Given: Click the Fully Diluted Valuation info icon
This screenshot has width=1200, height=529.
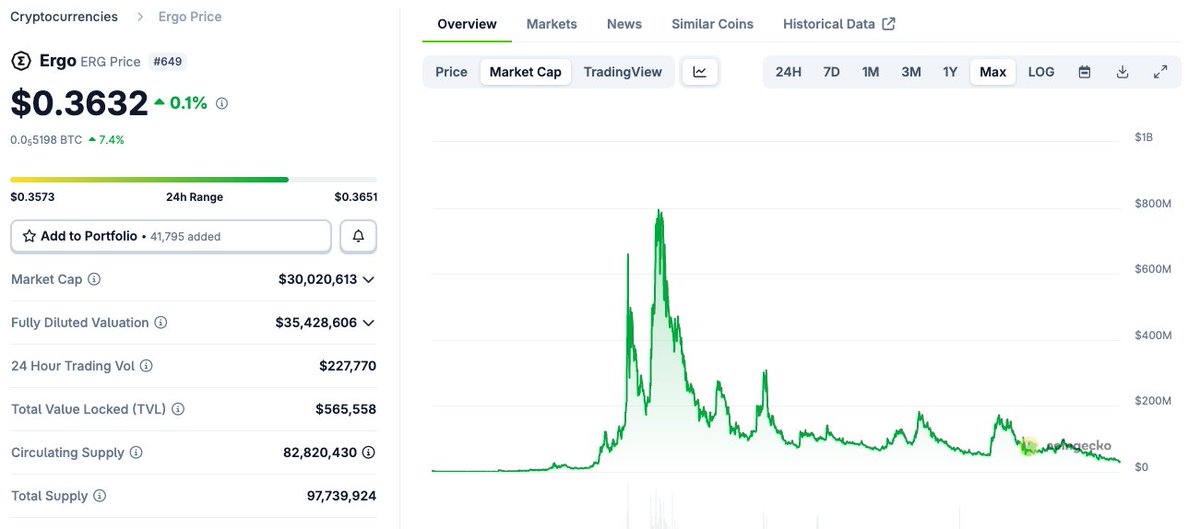Looking at the screenshot, I should (x=161, y=323).
